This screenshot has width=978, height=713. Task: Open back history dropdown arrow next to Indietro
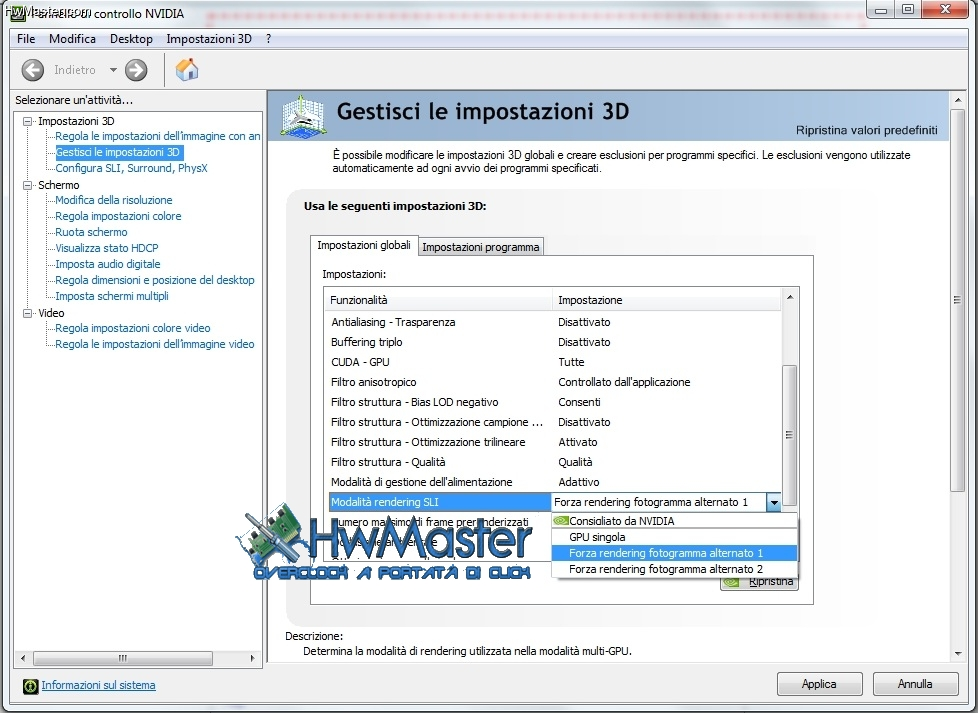pos(113,70)
